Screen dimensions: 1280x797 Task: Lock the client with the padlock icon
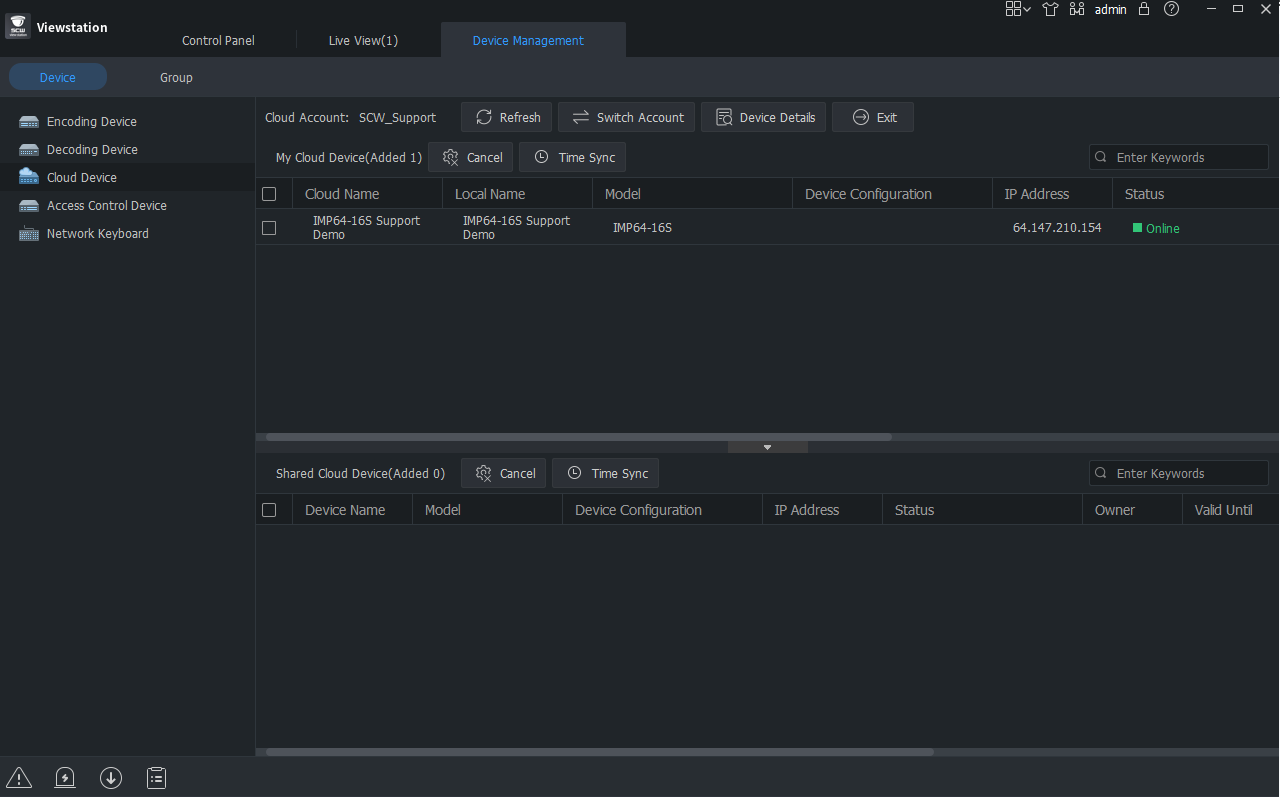[1144, 9]
